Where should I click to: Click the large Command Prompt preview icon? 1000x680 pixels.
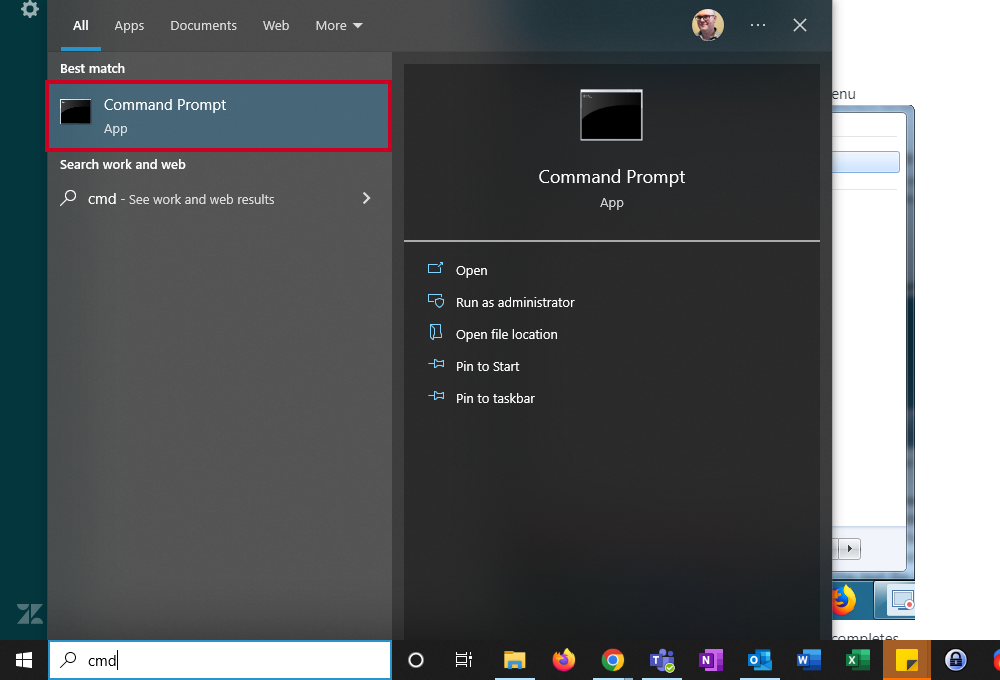pyautogui.click(x=611, y=115)
